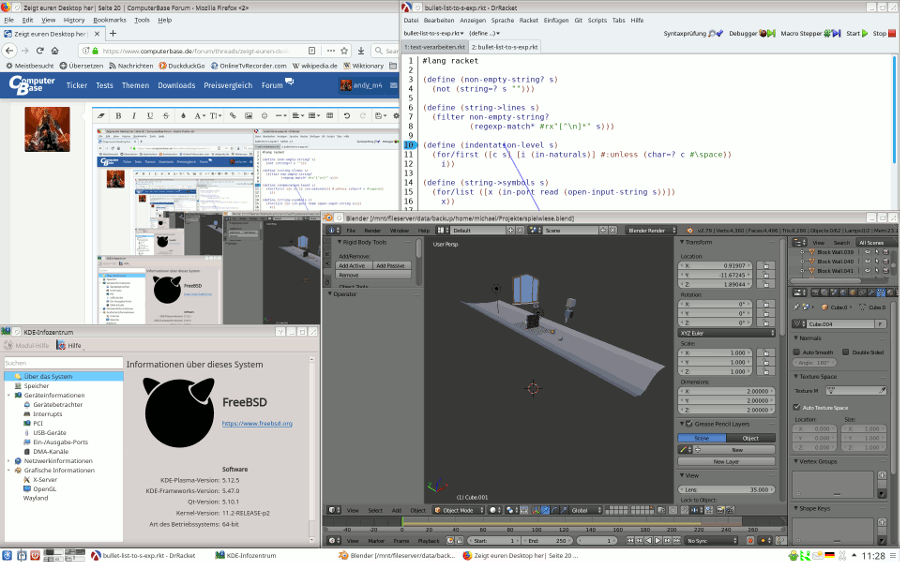Open Firefox downloads arrow icon
This screenshot has width=900, height=562.
[x=361, y=51]
